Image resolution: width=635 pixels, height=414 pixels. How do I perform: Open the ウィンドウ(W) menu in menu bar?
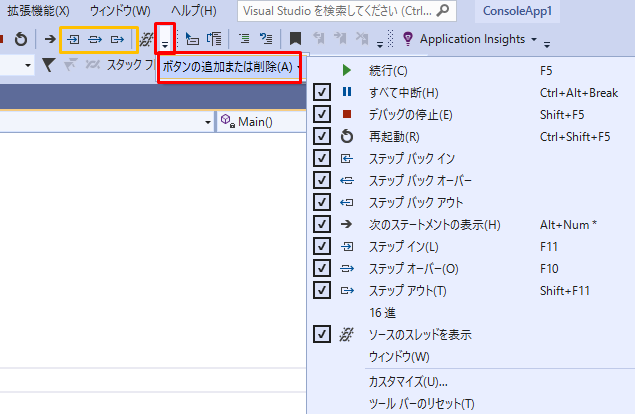(120, 11)
